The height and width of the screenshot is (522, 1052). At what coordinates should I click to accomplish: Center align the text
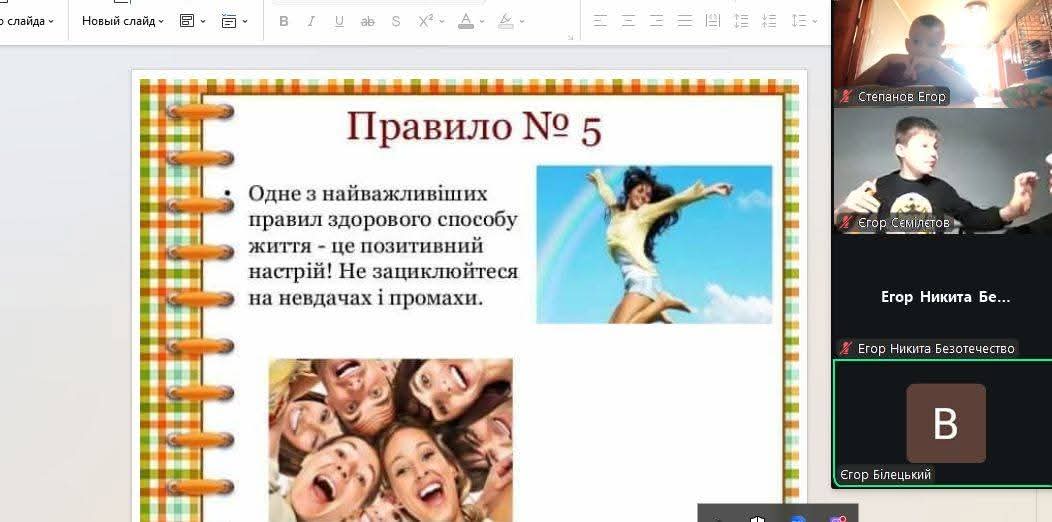[x=629, y=21]
